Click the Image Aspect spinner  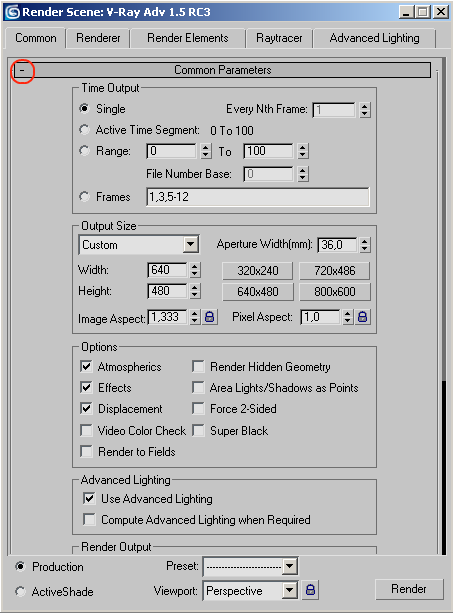click(x=195, y=317)
